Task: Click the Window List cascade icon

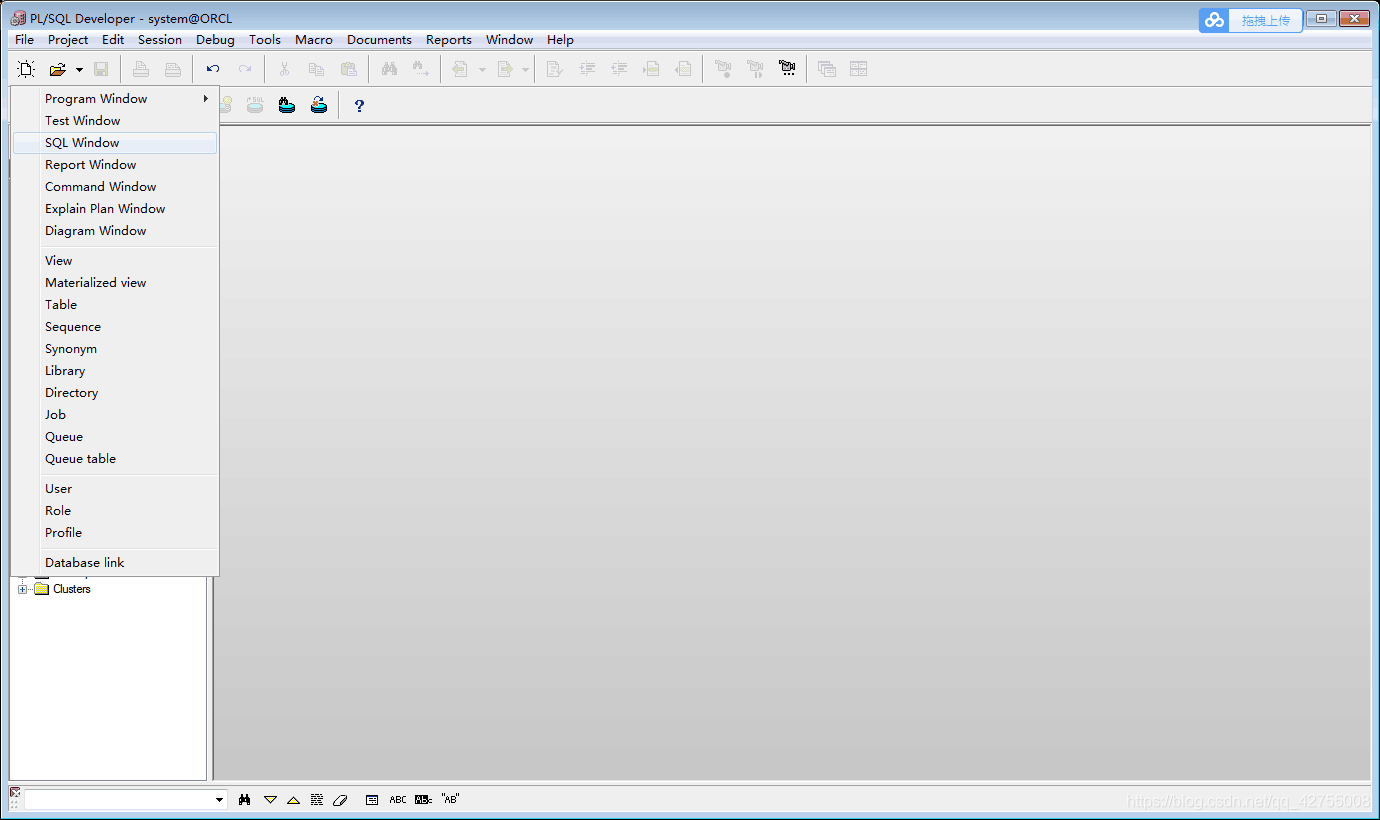Action: [827, 69]
